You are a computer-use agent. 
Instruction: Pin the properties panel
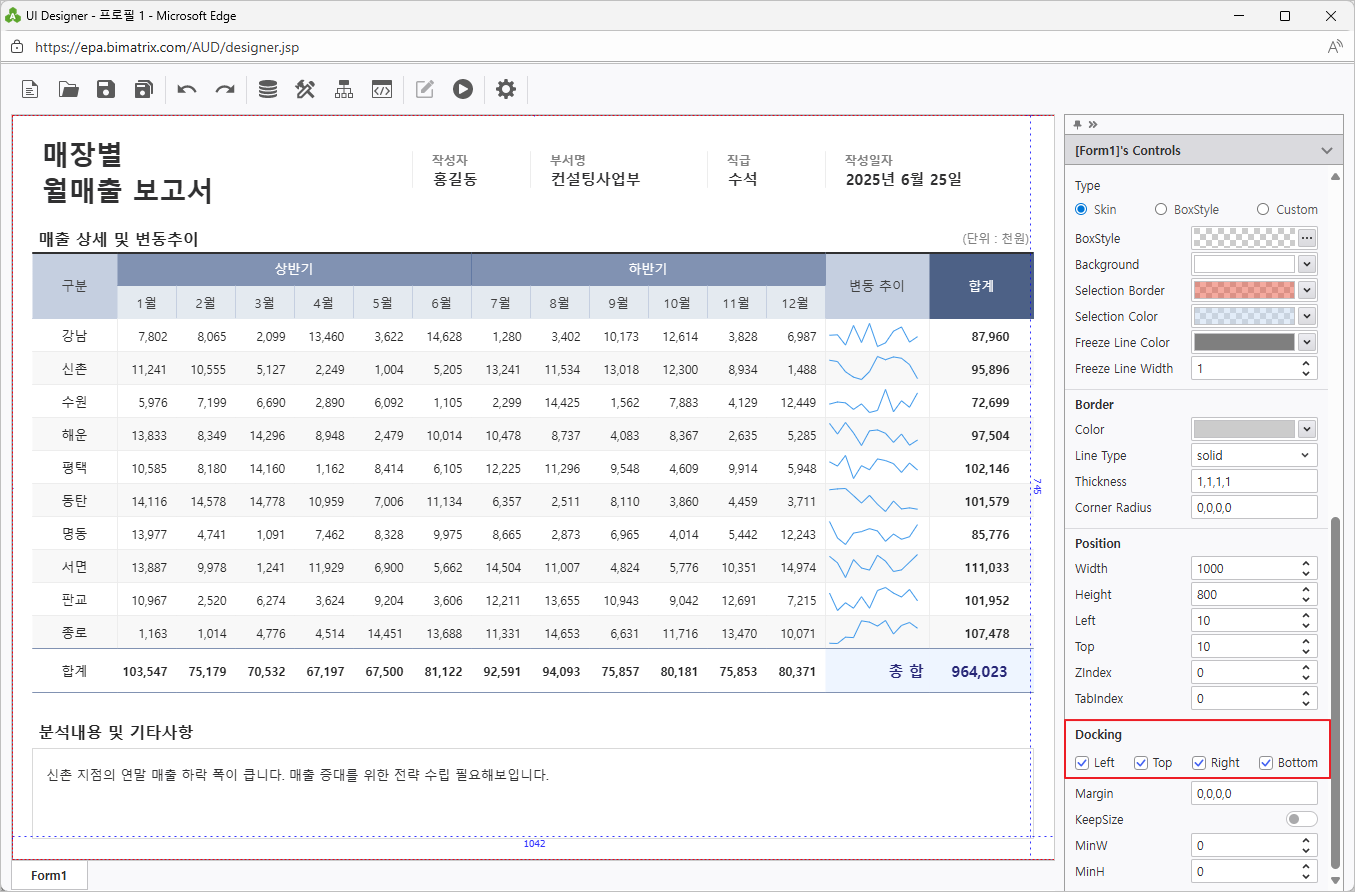click(1077, 124)
